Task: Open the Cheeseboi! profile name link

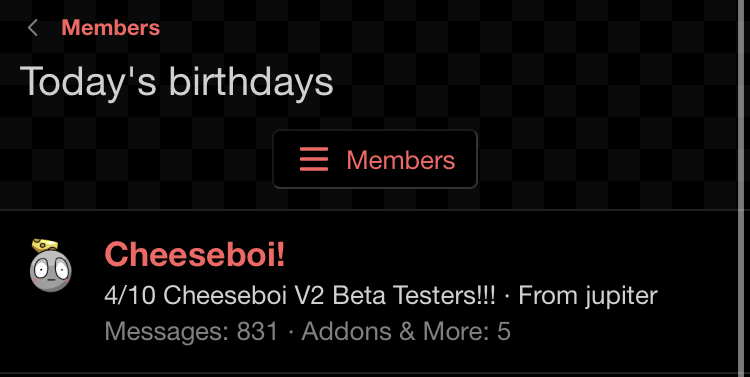Action: click(195, 254)
